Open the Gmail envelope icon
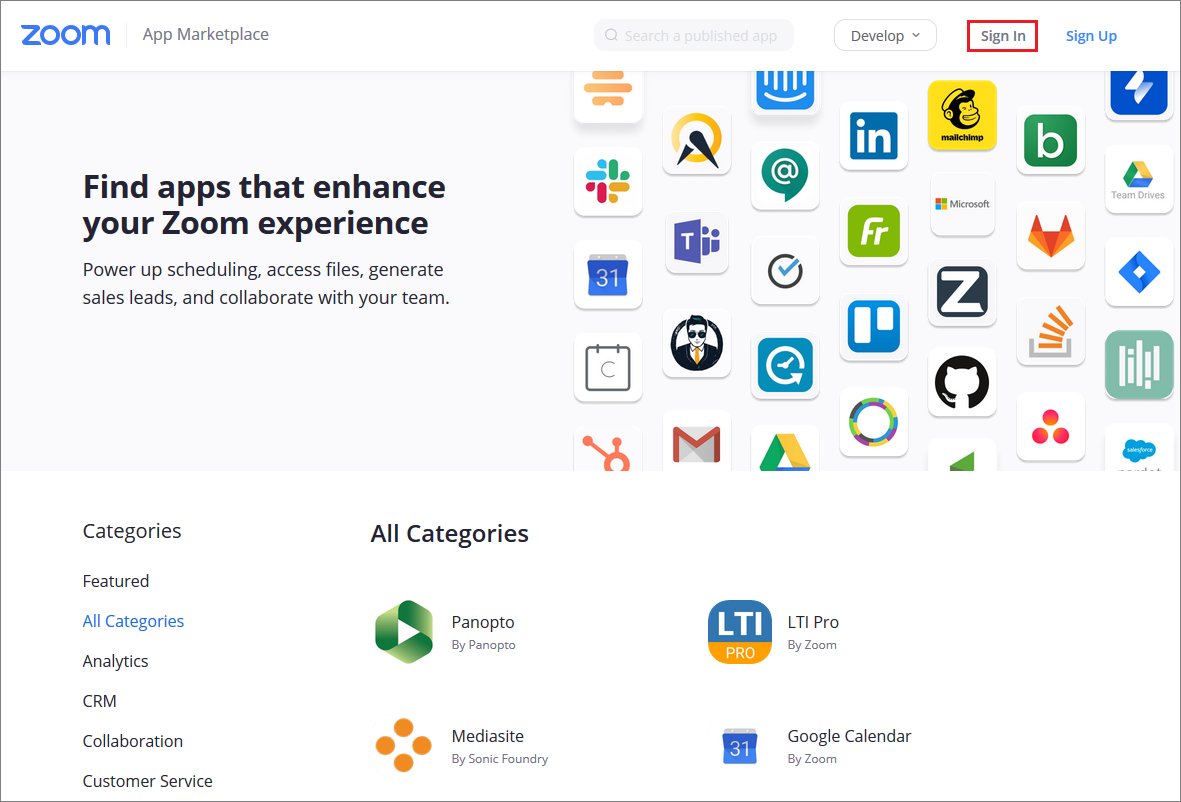1181x802 pixels. (x=697, y=442)
